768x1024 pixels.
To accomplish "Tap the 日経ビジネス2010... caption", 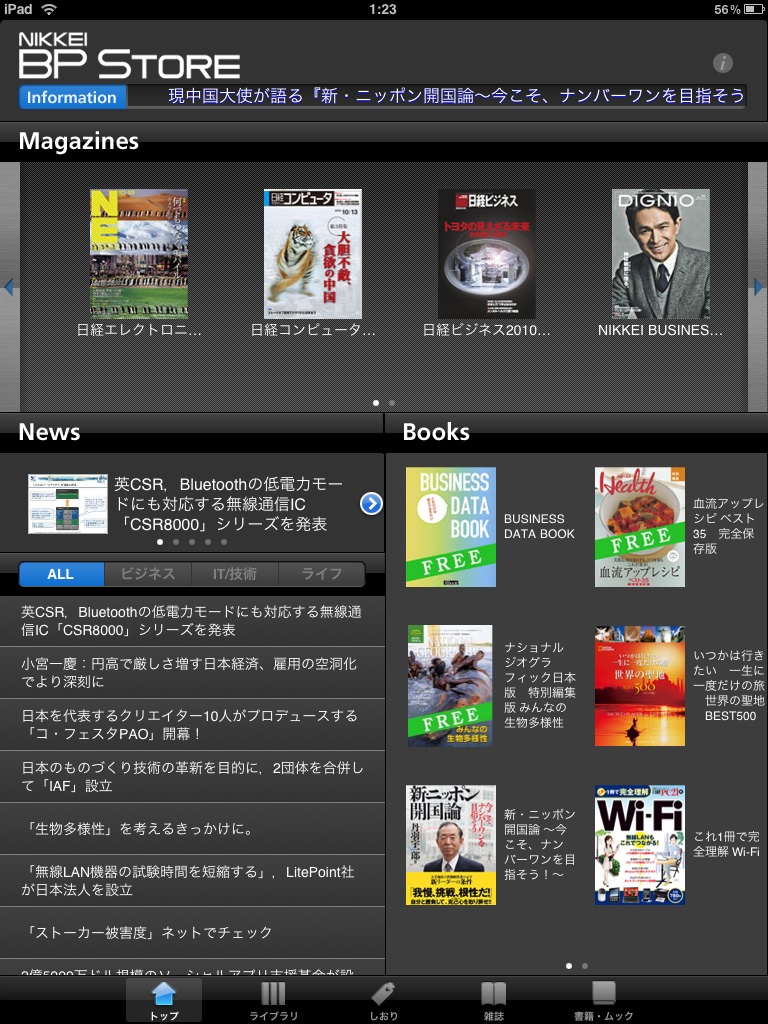I will click(x=487, y=330).
